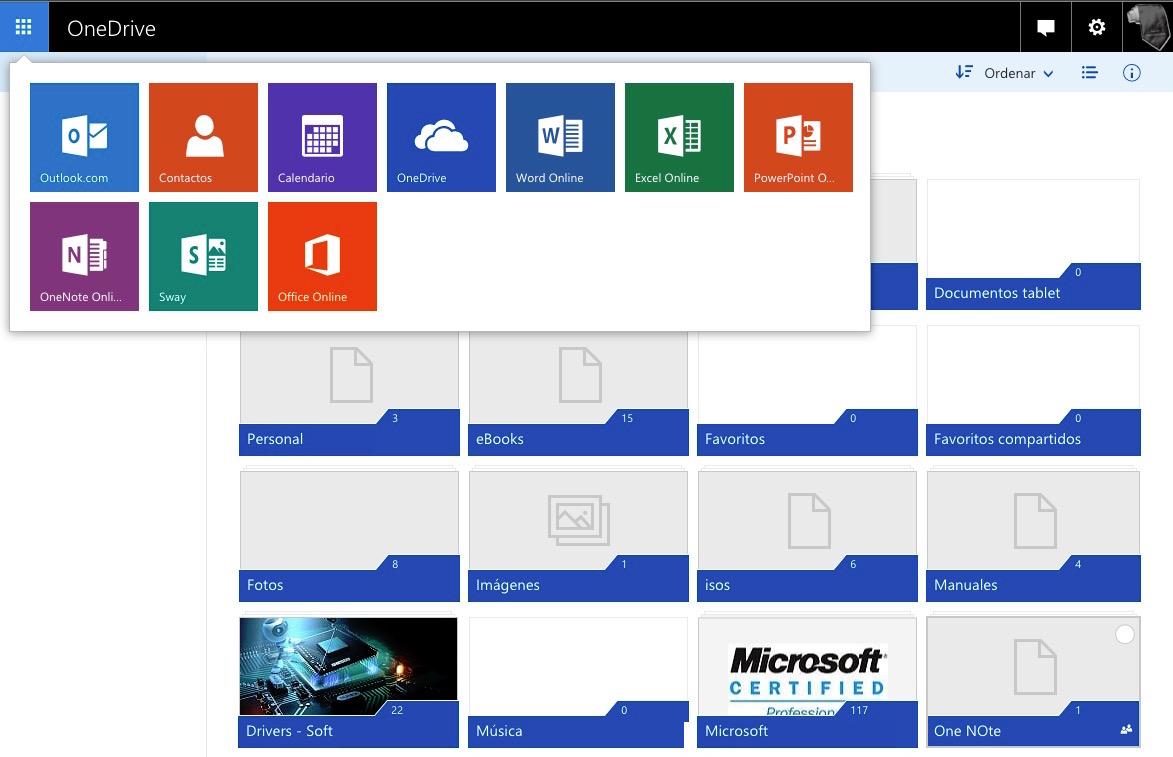The height and width of the screenshot is (757, 1173).
Task: Open the user profile picture
Action: coord(1148,28)
